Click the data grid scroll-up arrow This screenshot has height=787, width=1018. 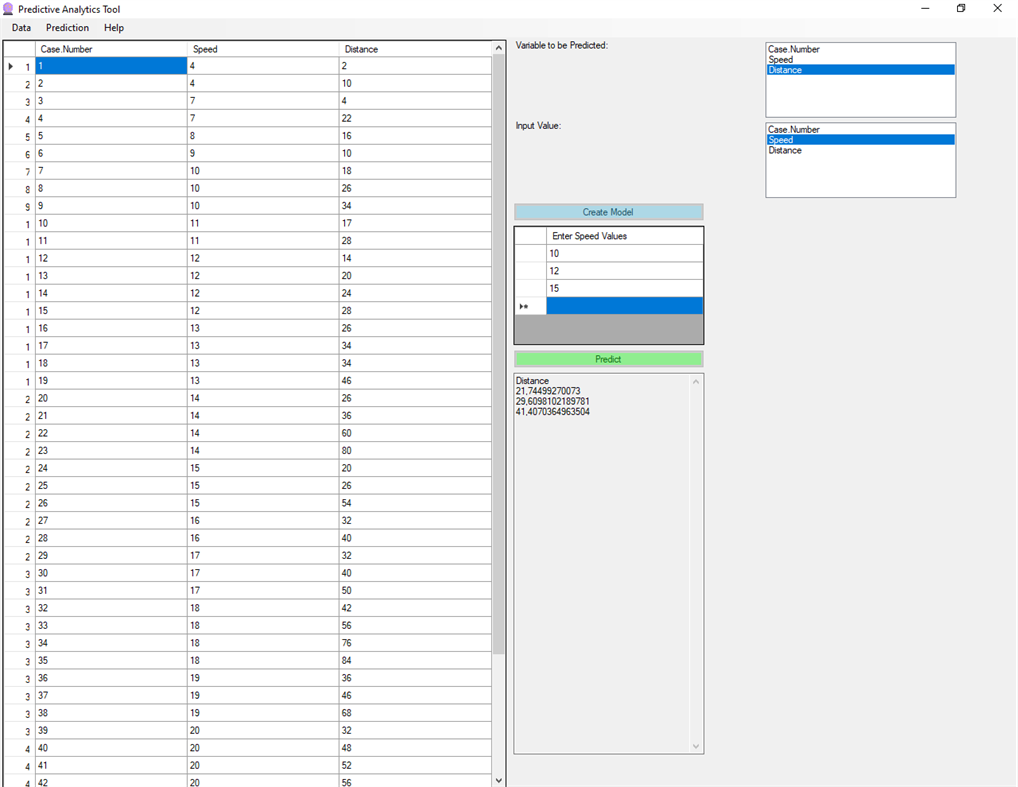[498, 46]
